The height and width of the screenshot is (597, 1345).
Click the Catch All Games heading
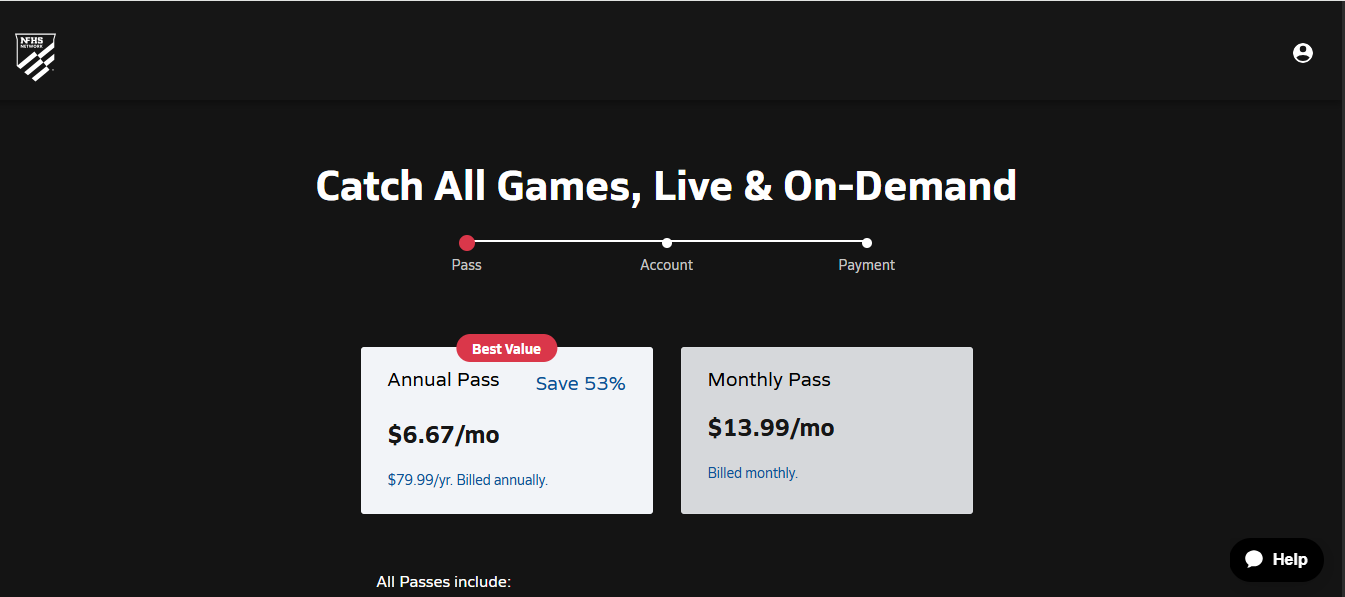(x=666, y=186)
